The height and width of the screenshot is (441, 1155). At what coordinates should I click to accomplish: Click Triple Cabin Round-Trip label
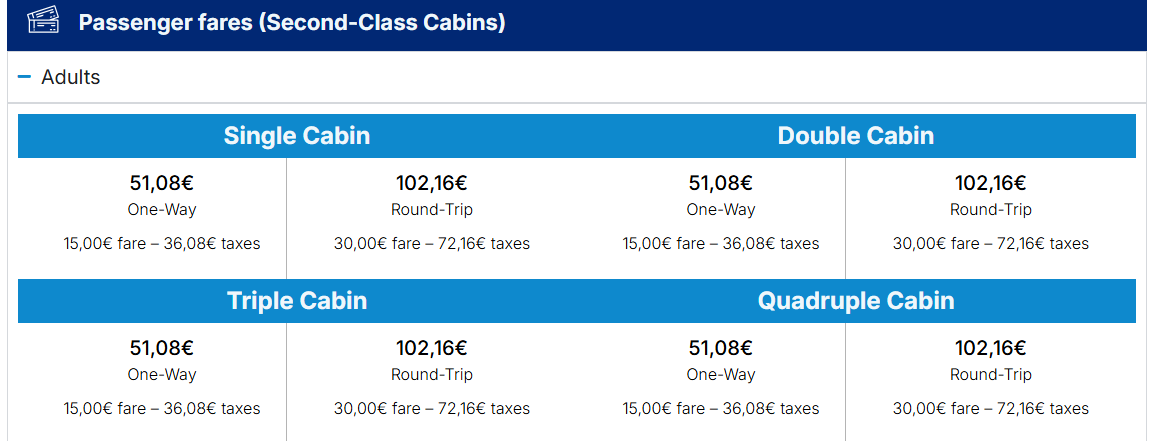tap(432, 375)
